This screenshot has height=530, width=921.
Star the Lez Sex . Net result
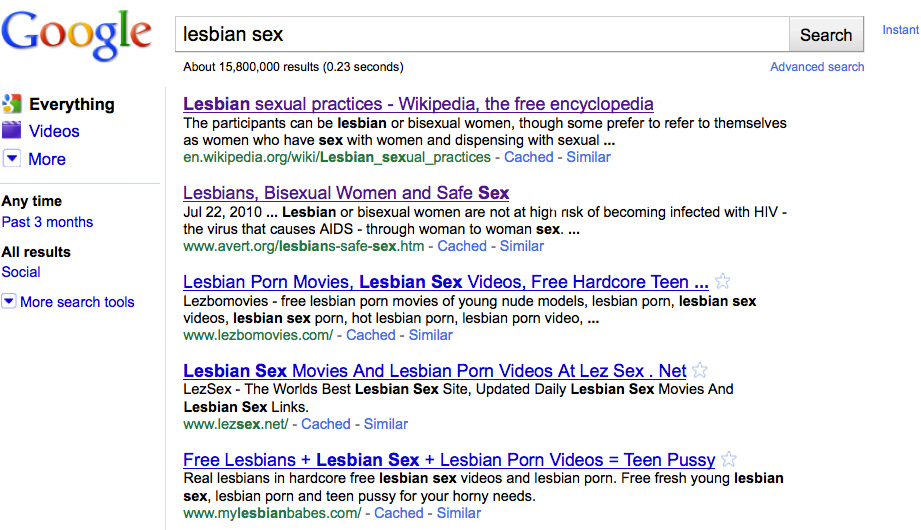pyautogui.click(x=701, y=371)
